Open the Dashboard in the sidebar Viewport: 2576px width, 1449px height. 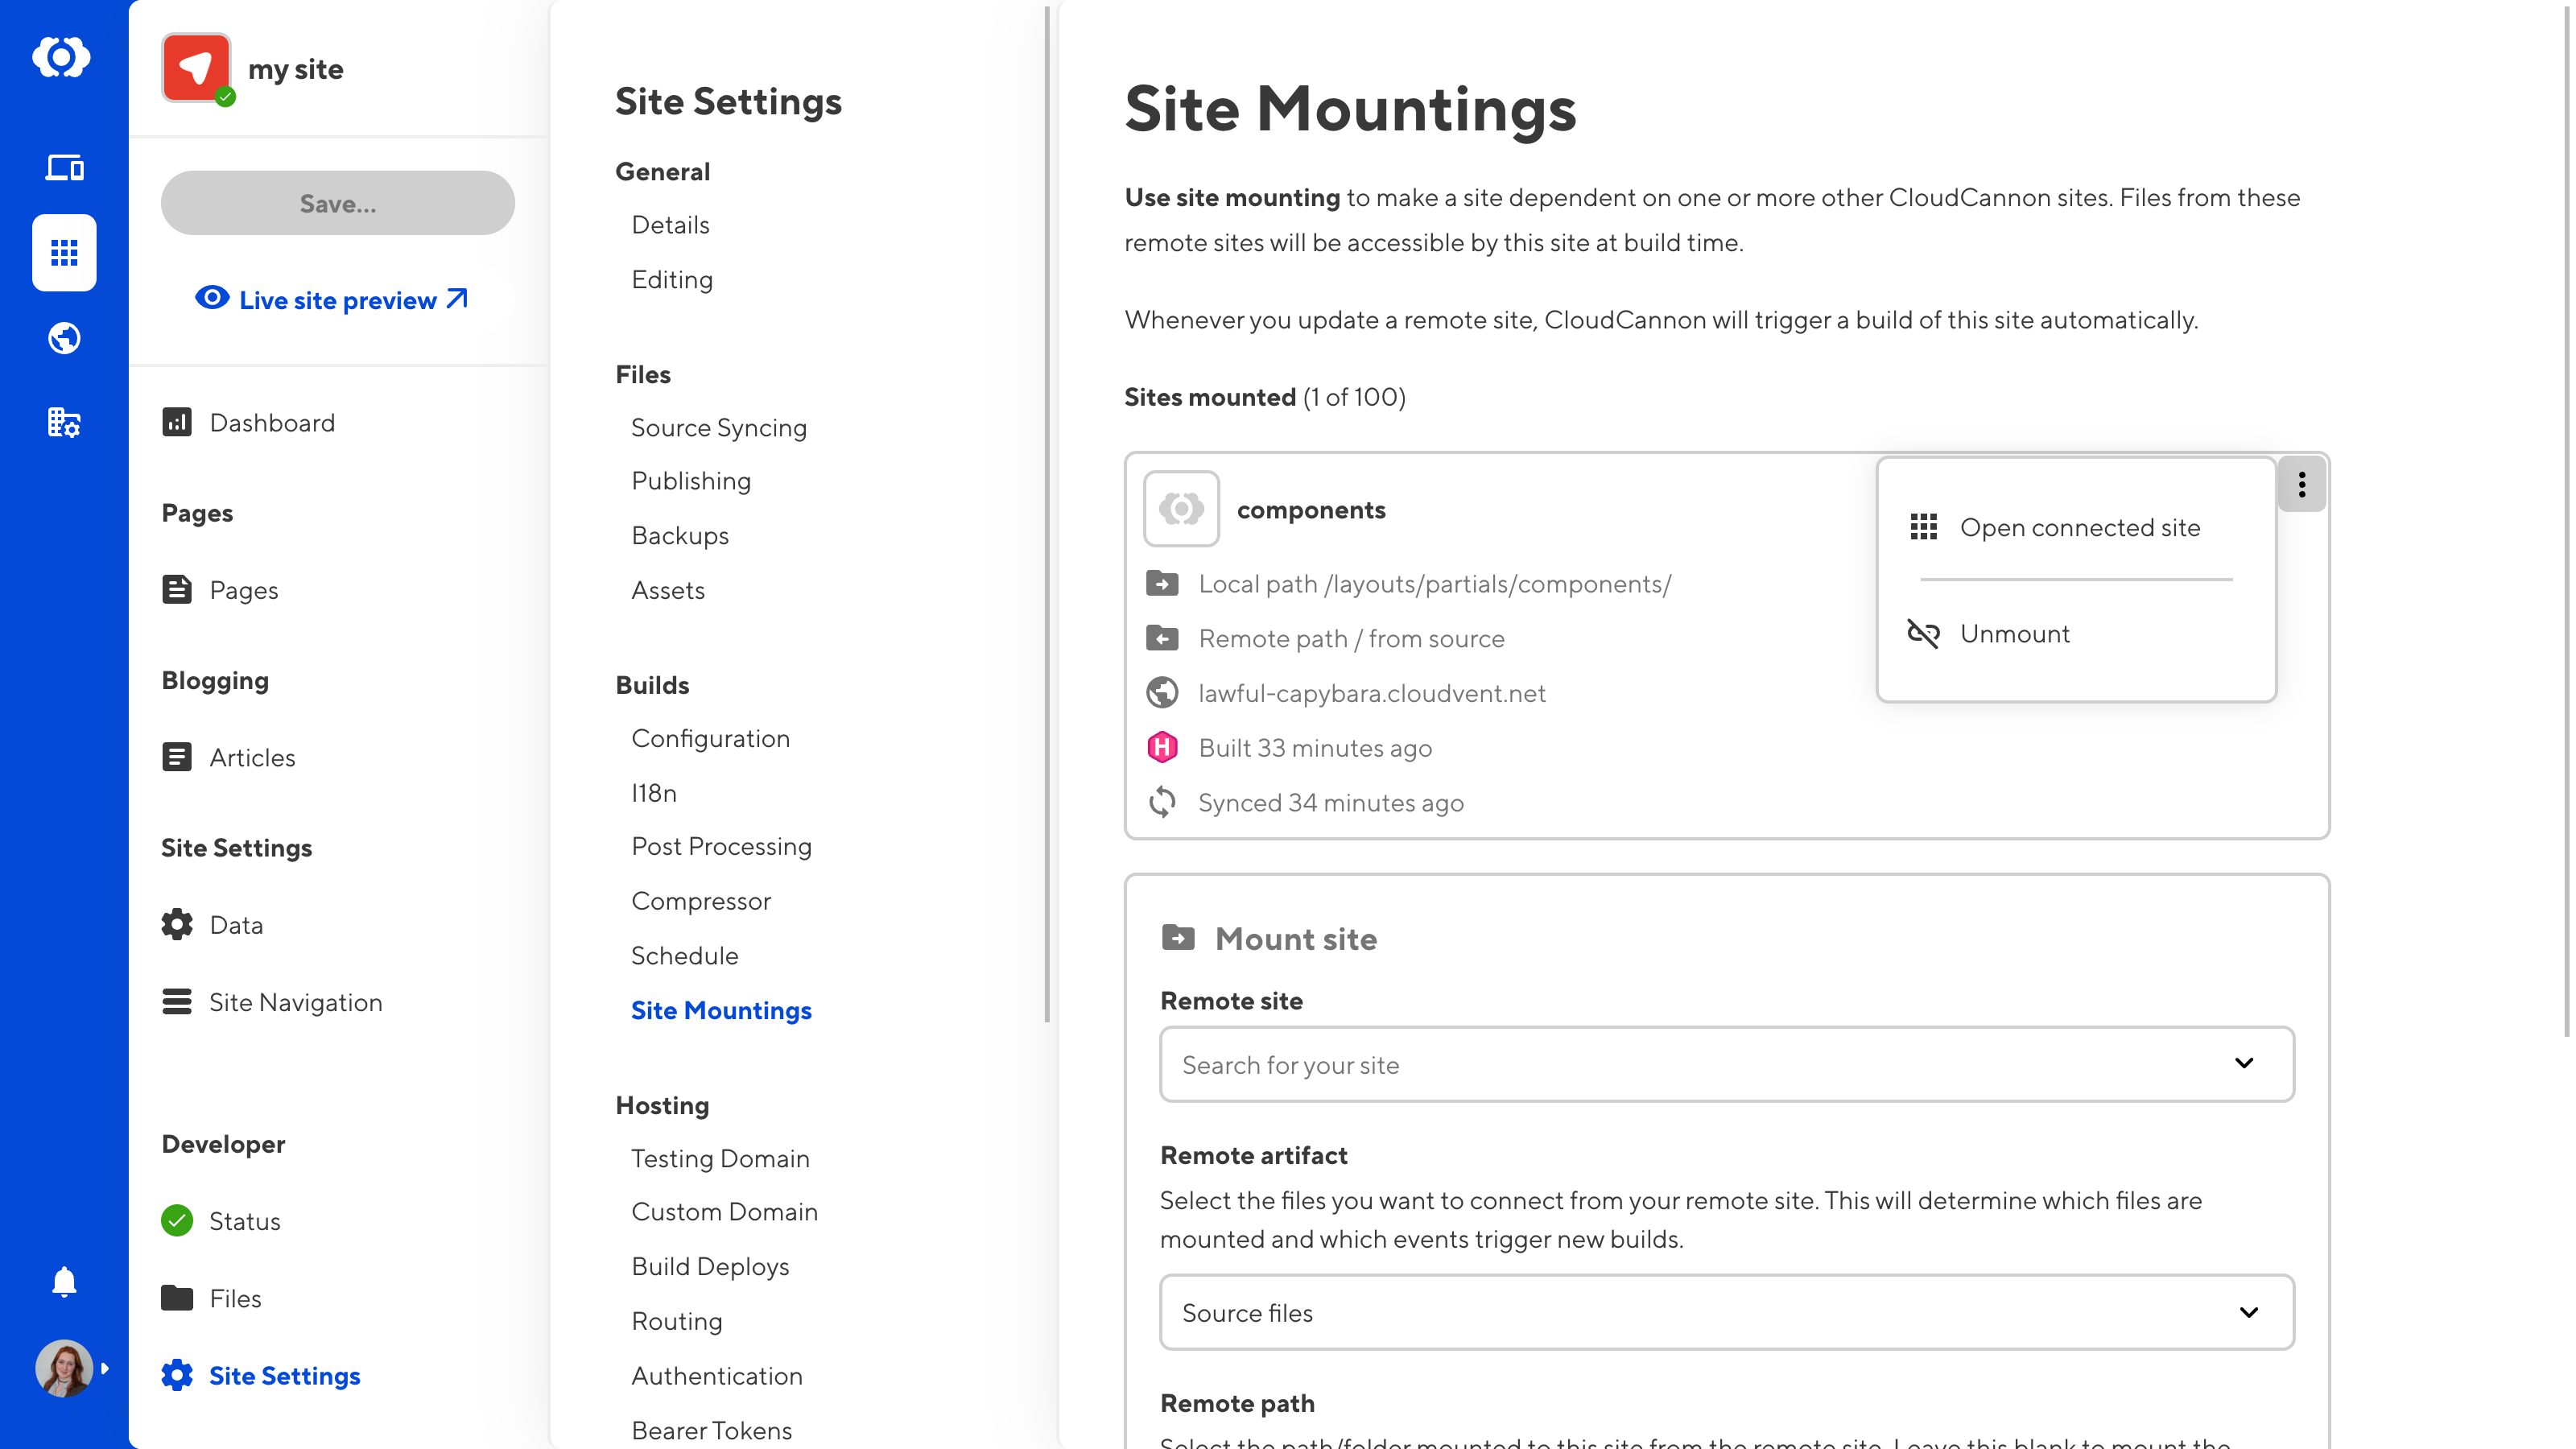pyautogui.click(x=271, y=423)
